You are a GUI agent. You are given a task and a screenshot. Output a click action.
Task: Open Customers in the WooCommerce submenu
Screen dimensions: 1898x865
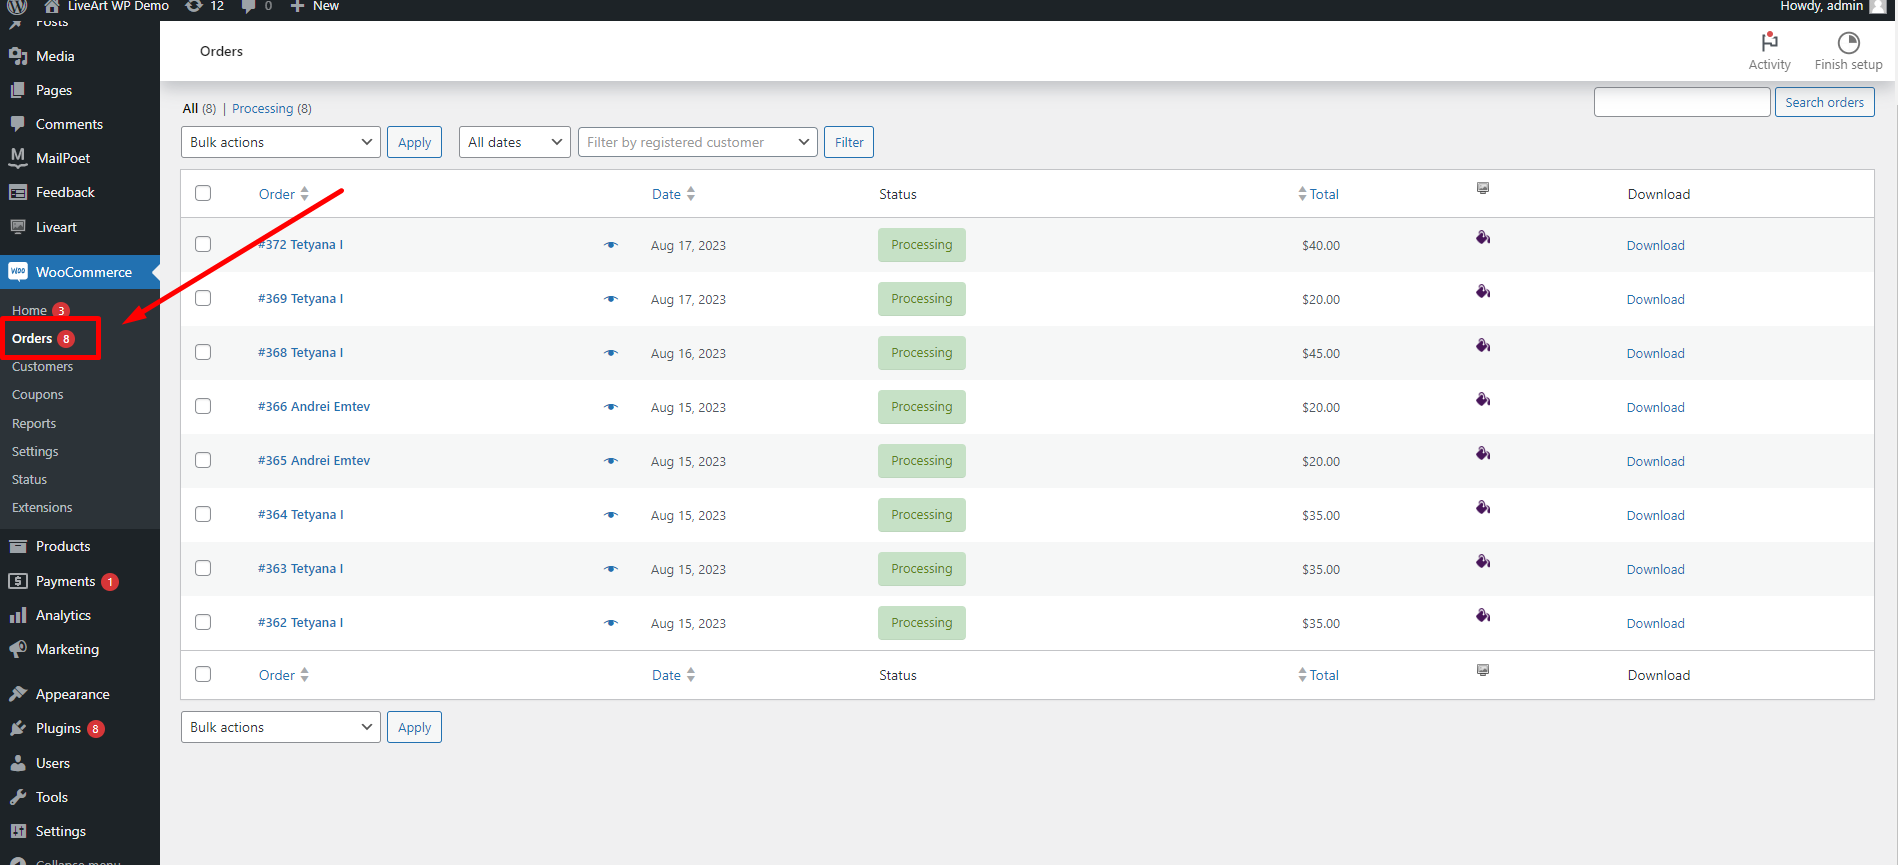pos(42,367)
